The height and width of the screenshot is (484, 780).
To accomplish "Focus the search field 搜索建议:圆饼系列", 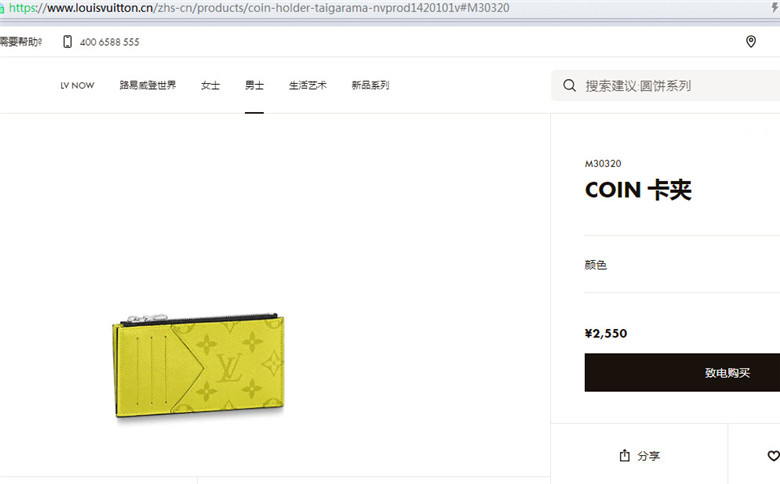I will point(666,86).
